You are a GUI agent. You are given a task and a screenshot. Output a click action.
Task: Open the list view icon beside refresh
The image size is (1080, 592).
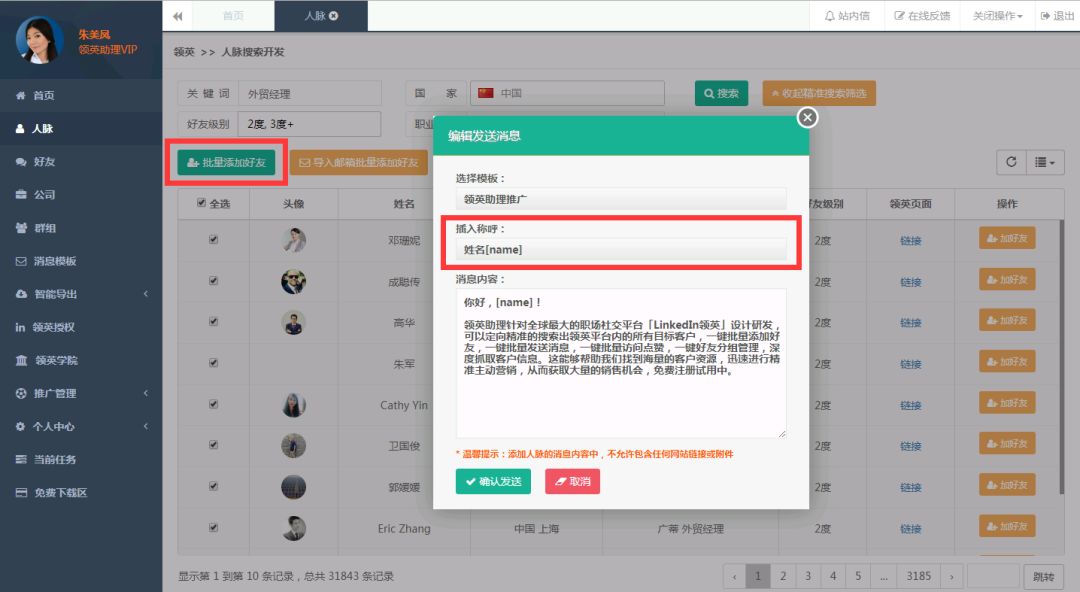coord(1046,161)
